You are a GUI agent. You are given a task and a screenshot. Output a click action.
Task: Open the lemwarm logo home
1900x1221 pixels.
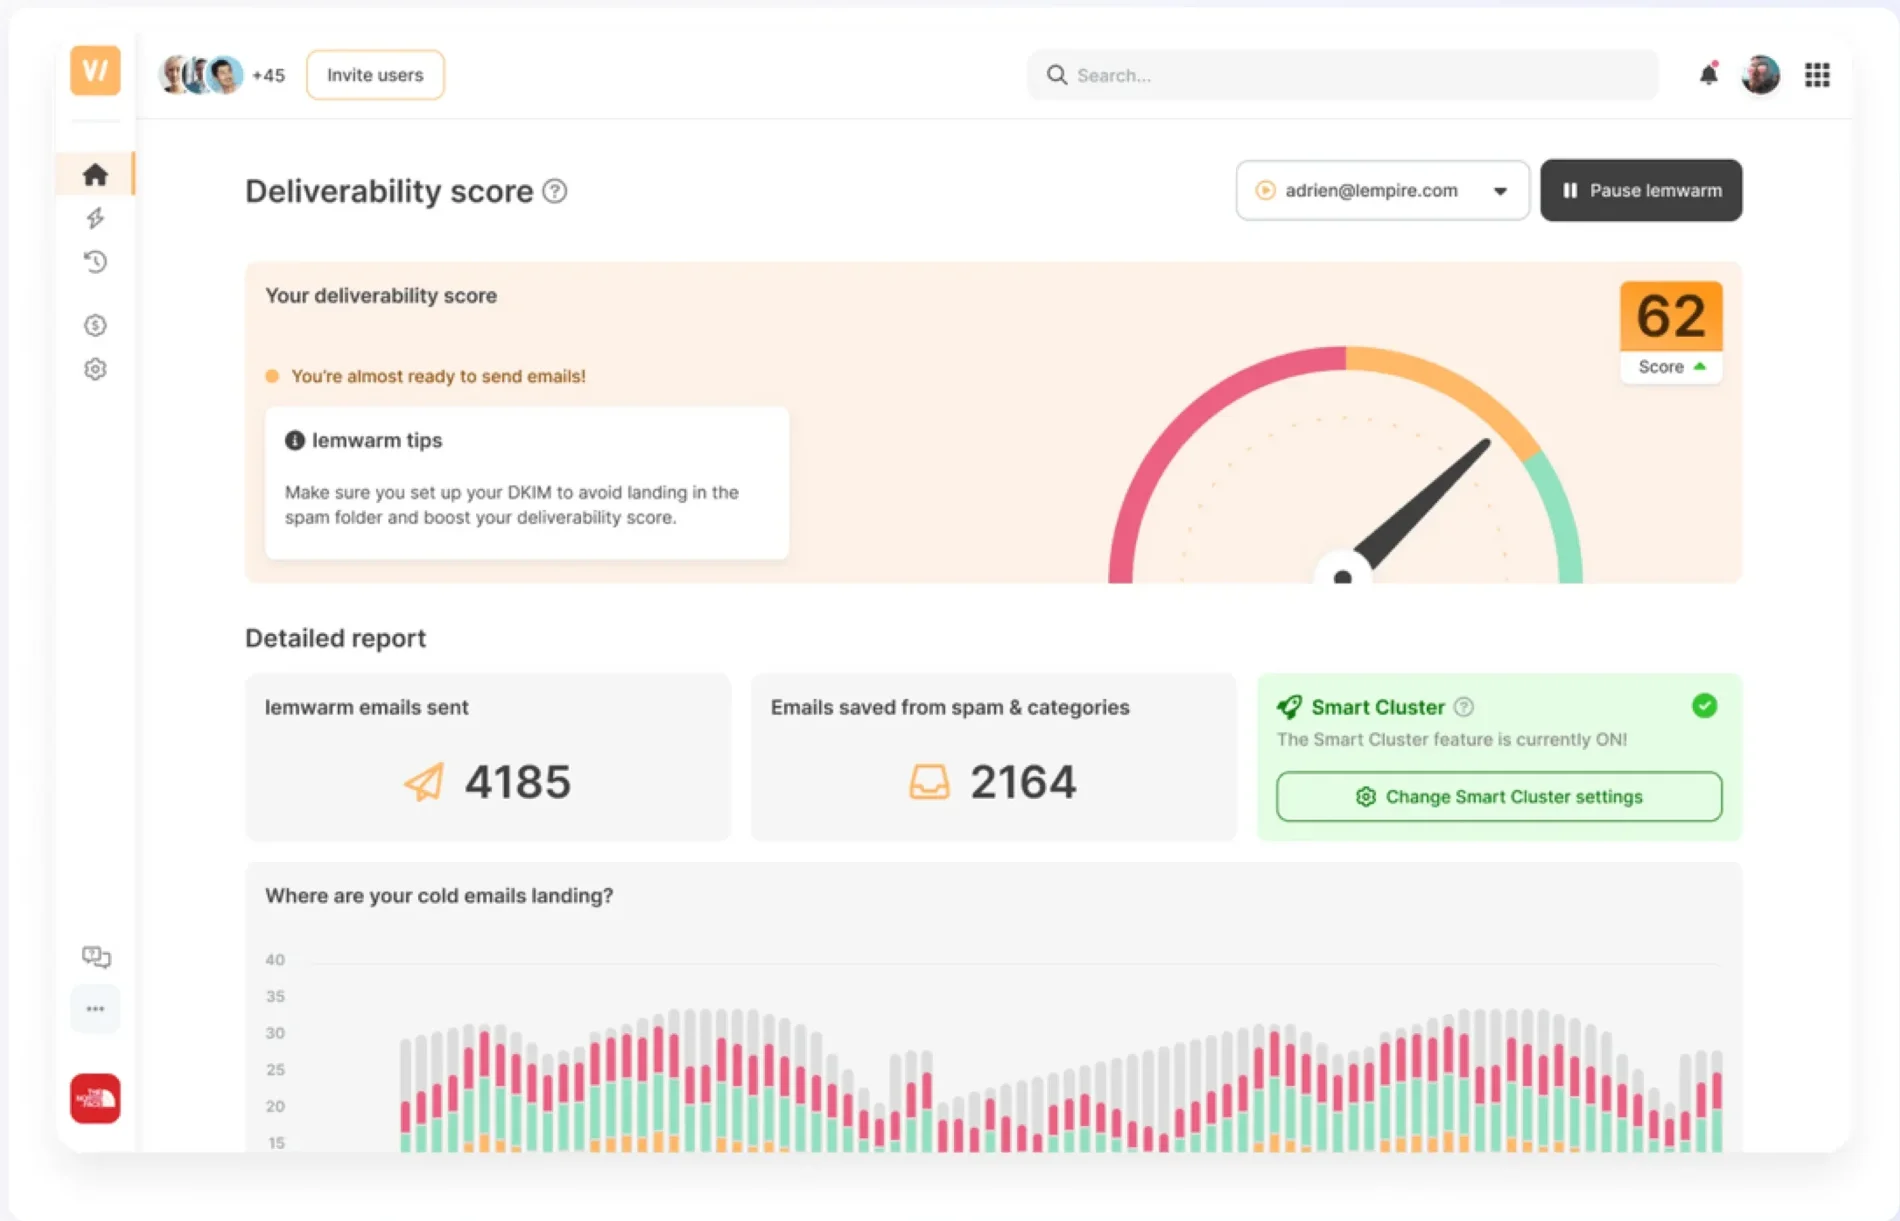[95, 71]
